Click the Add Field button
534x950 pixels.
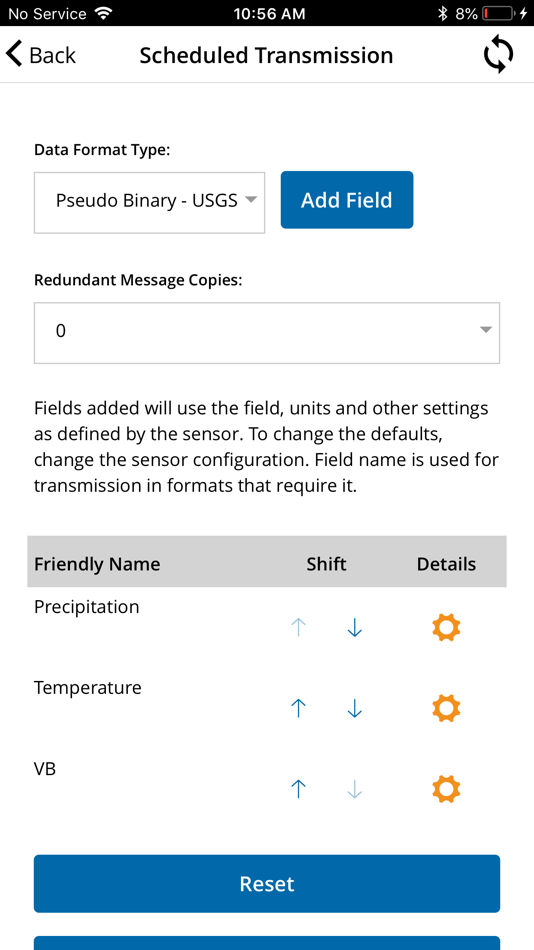pyautogui.click(x=347, y=200)
